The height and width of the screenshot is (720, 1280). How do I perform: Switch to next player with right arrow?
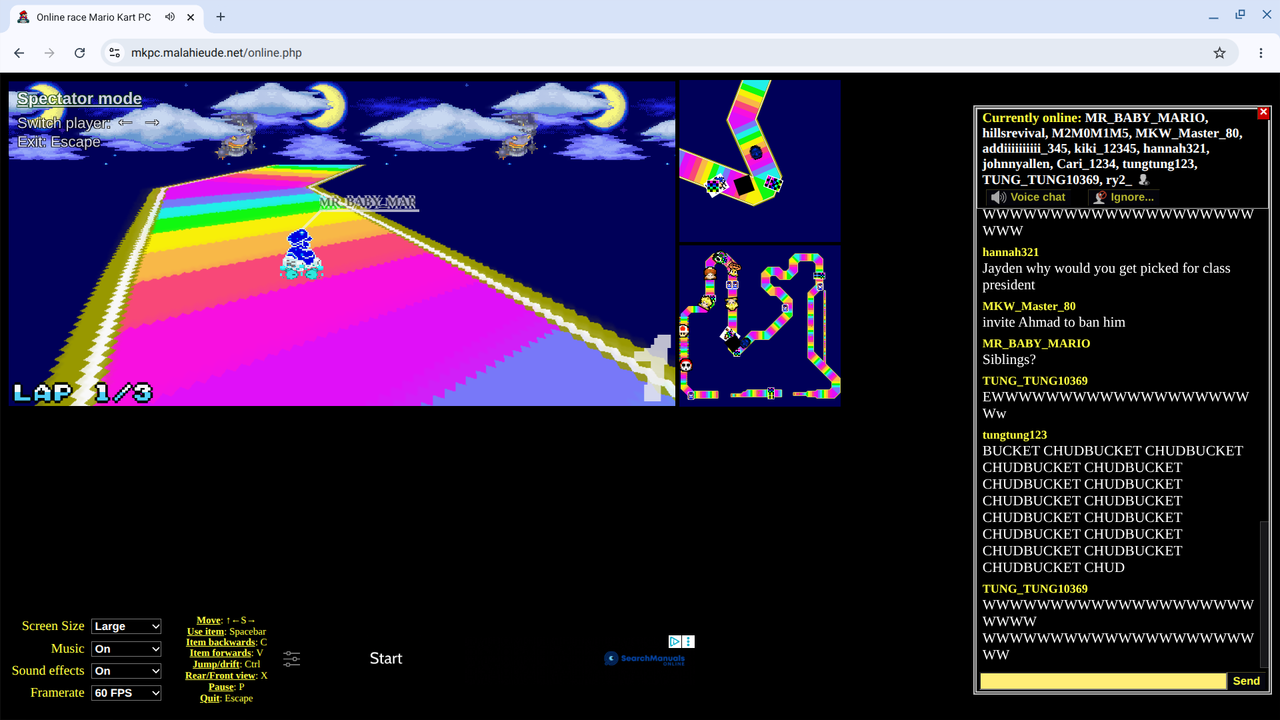click(x=152, y=122)
